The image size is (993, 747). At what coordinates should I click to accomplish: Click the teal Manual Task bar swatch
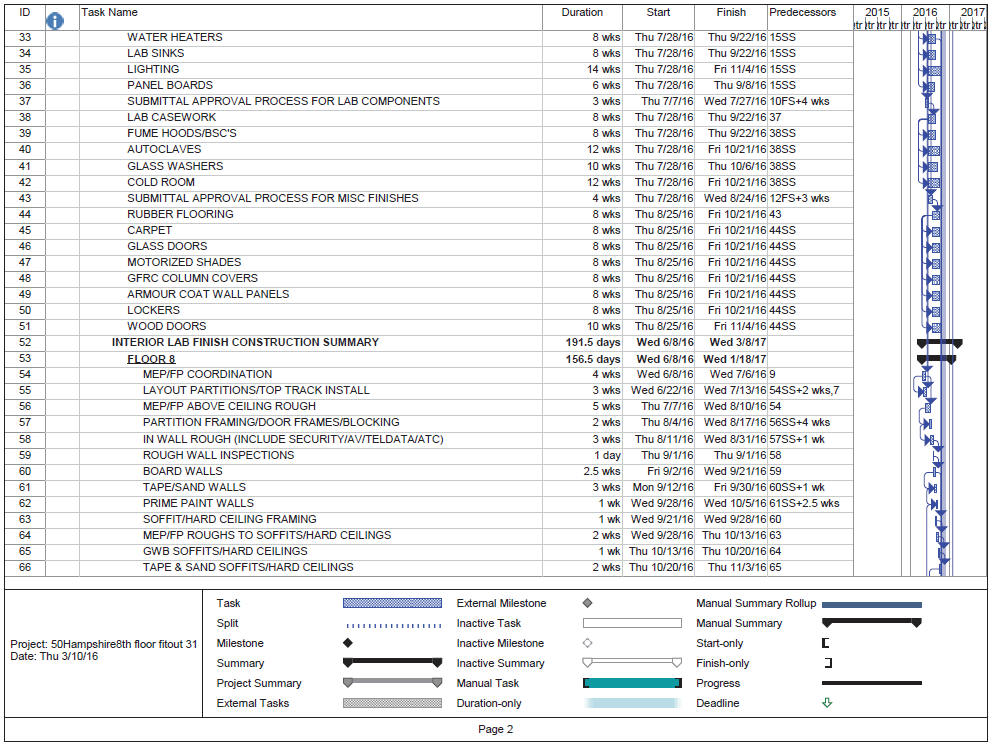point(632,683)
